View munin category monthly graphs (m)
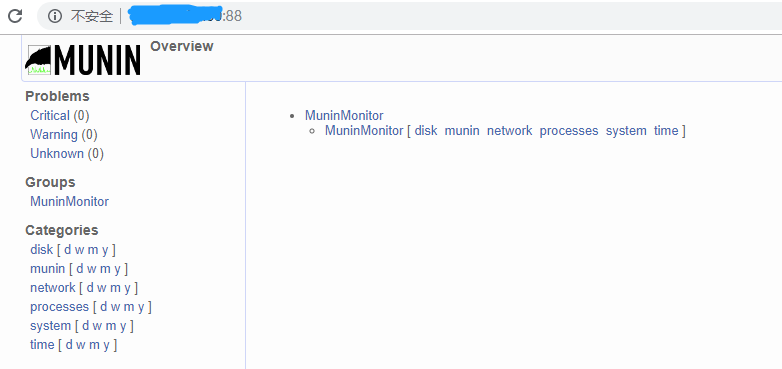782x369 pixels. (x=105, y=269)
